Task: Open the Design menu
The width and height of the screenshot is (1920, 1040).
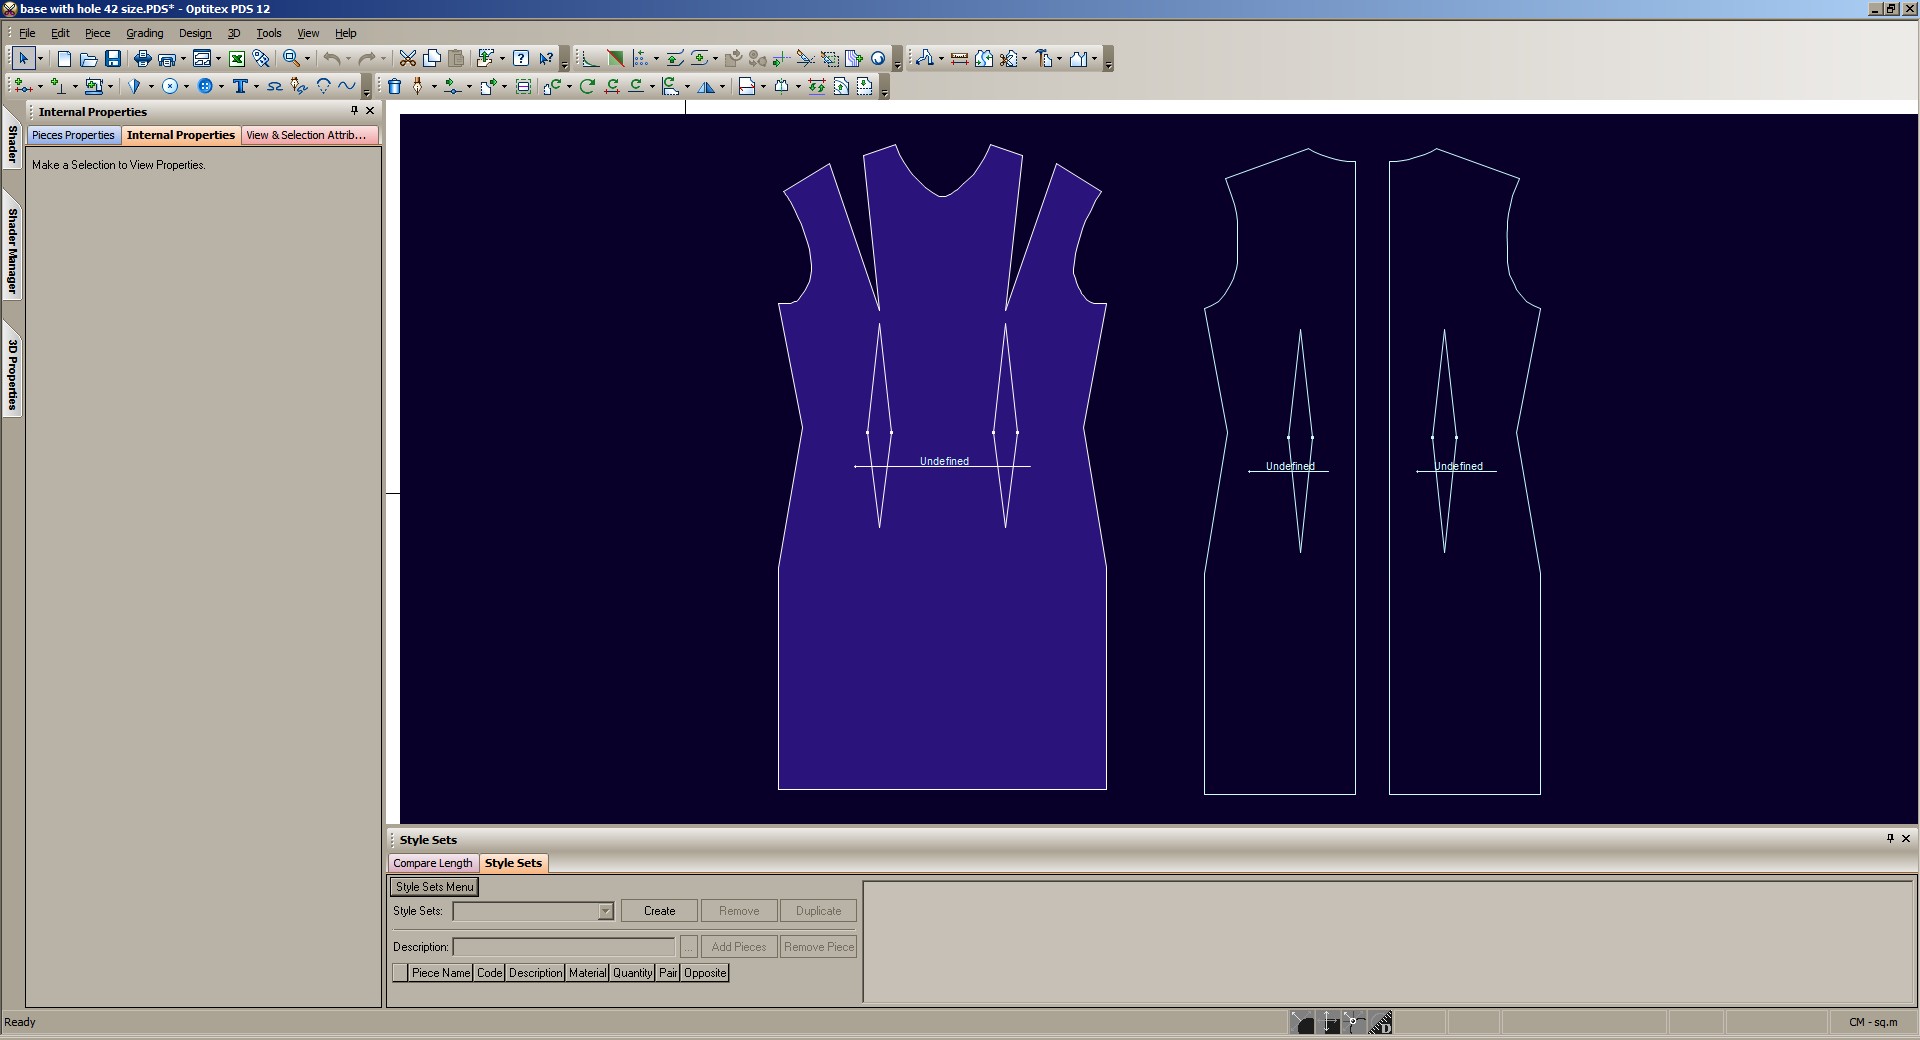Action: (194, 33)
